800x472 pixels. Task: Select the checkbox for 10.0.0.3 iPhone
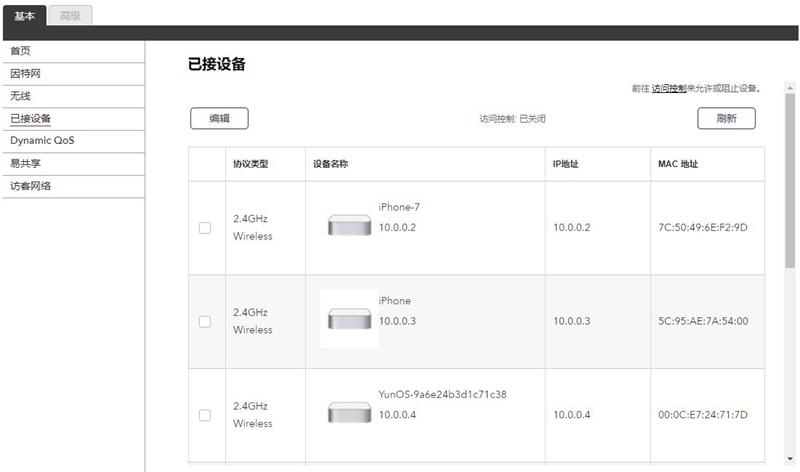click(x=205, y=321)
